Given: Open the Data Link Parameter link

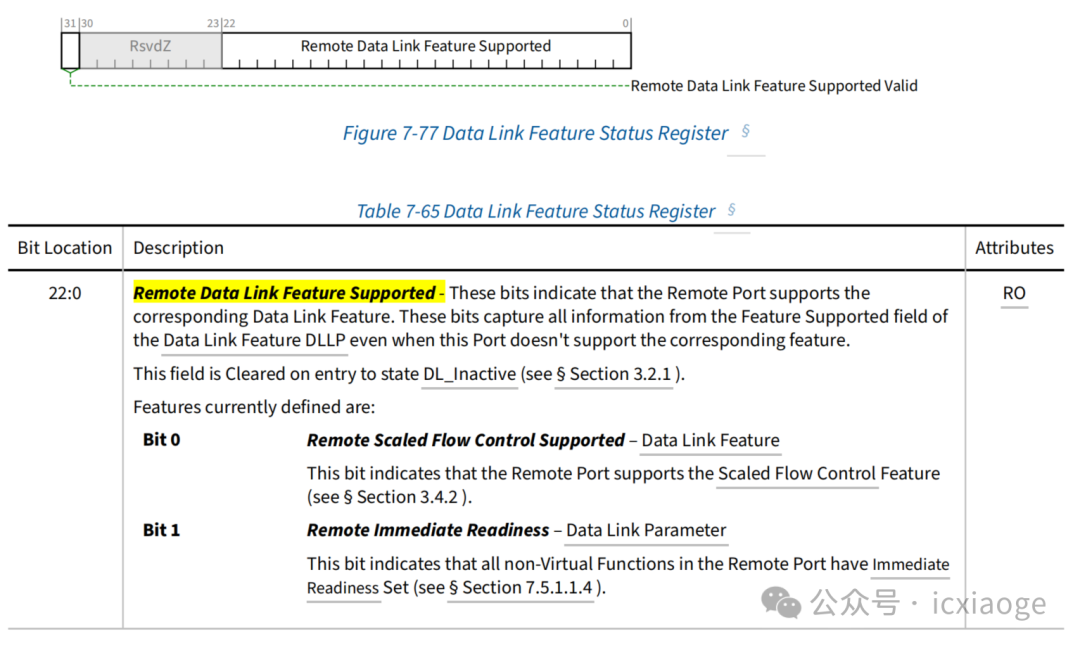Looking at the screenshot, I should pos(646,530).
